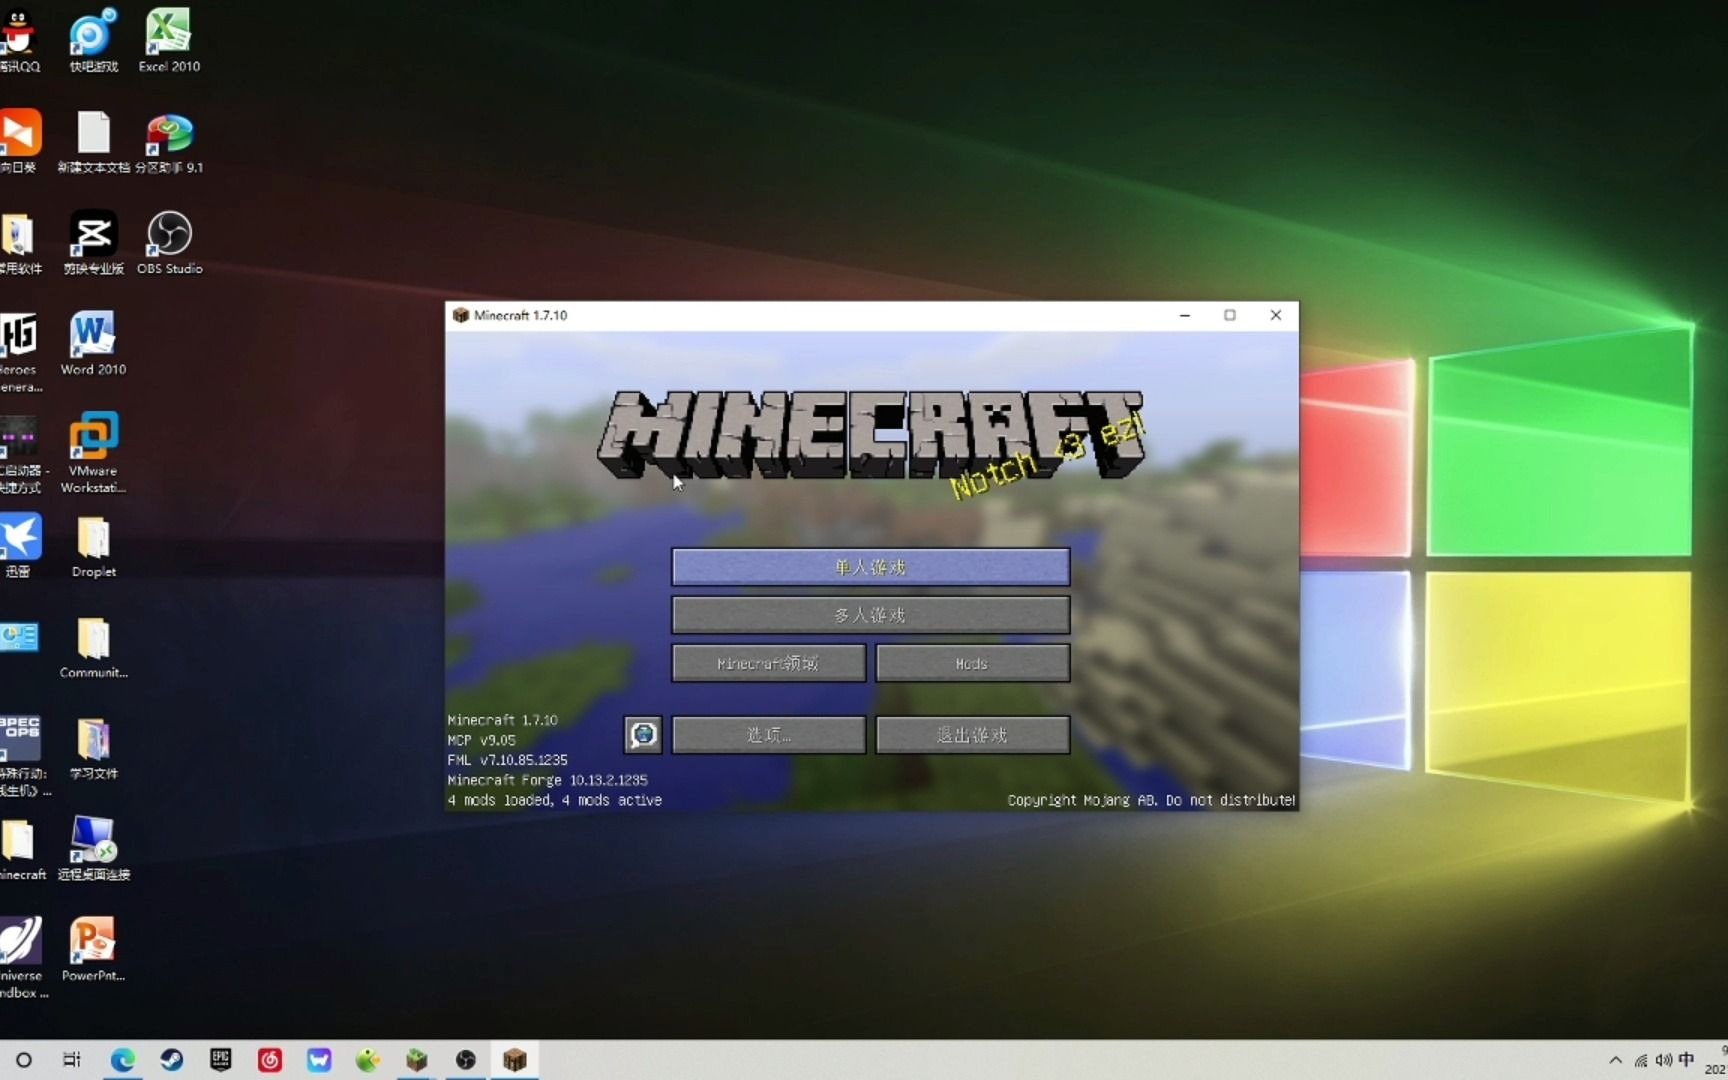Open the volume speaker tray icon
The height and width of the screenshot is (1080, 1728).
click(1663, 1060)
